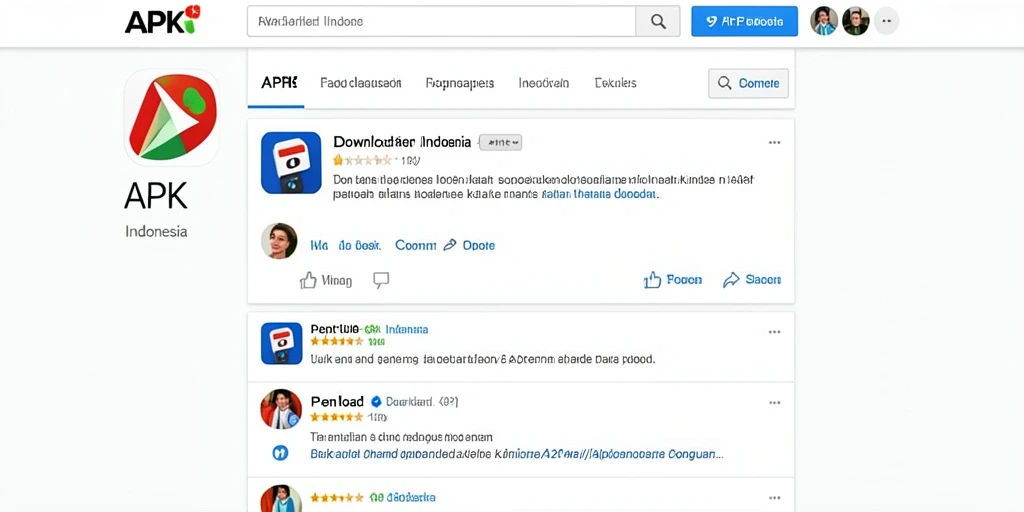This screenshot has width=1024, height=512.
Task: Click the Comm link in the first post
Action: [x=415, y=246]
